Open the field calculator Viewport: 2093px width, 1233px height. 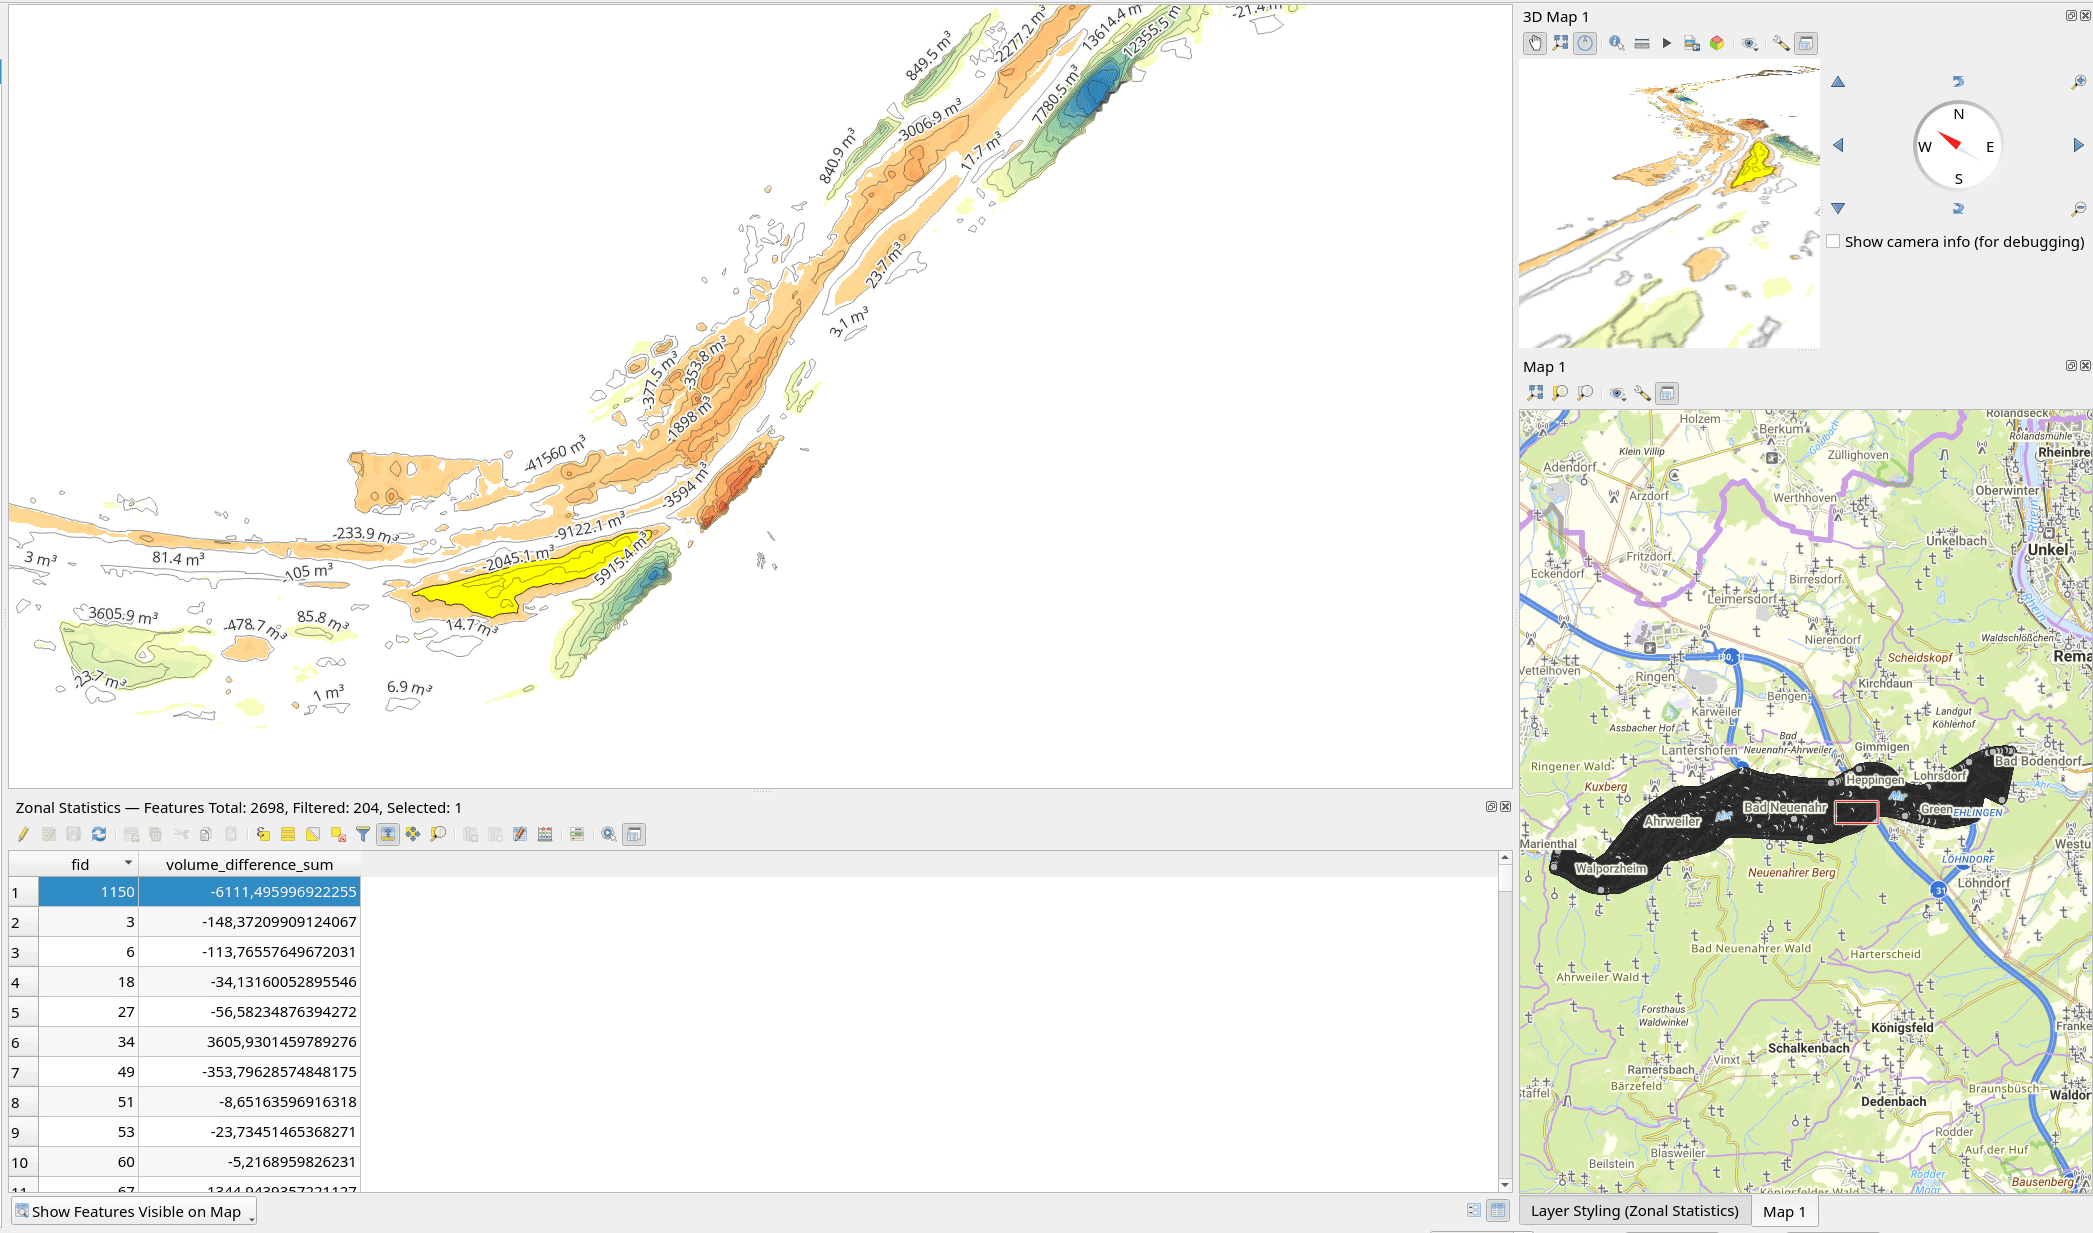[x=545, y=834]
